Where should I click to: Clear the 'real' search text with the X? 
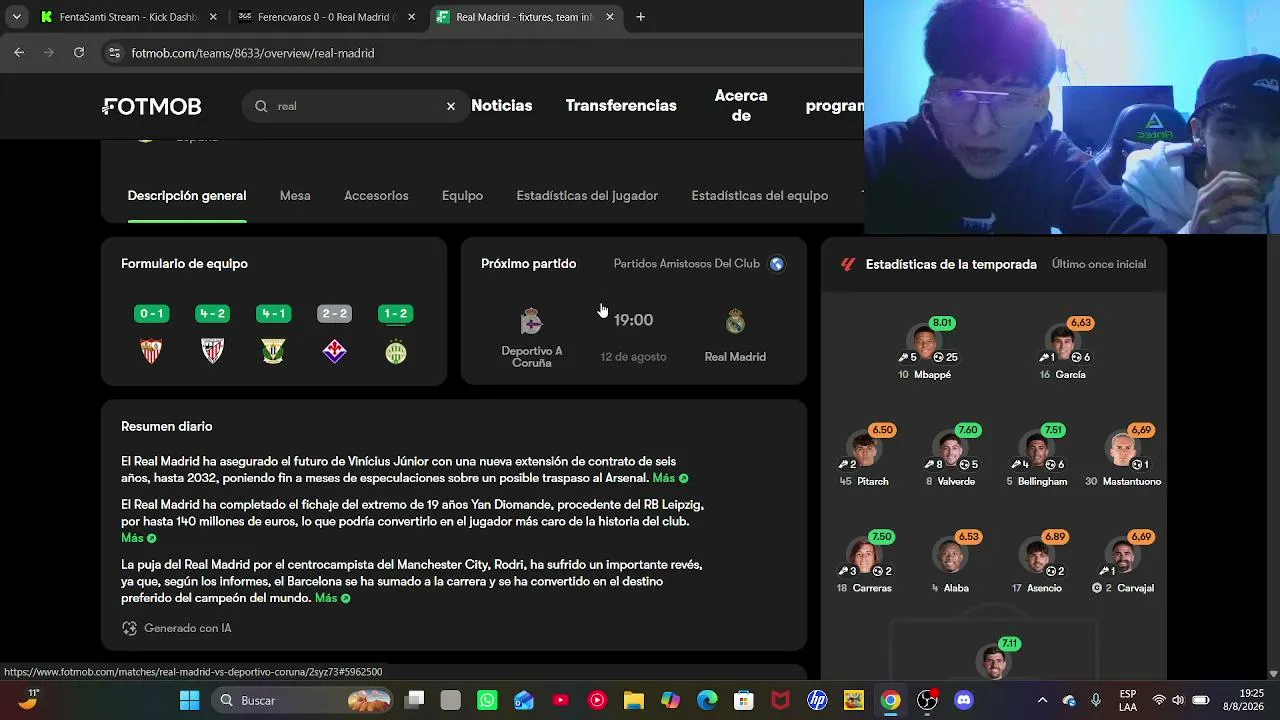click(x=451, y=106)
